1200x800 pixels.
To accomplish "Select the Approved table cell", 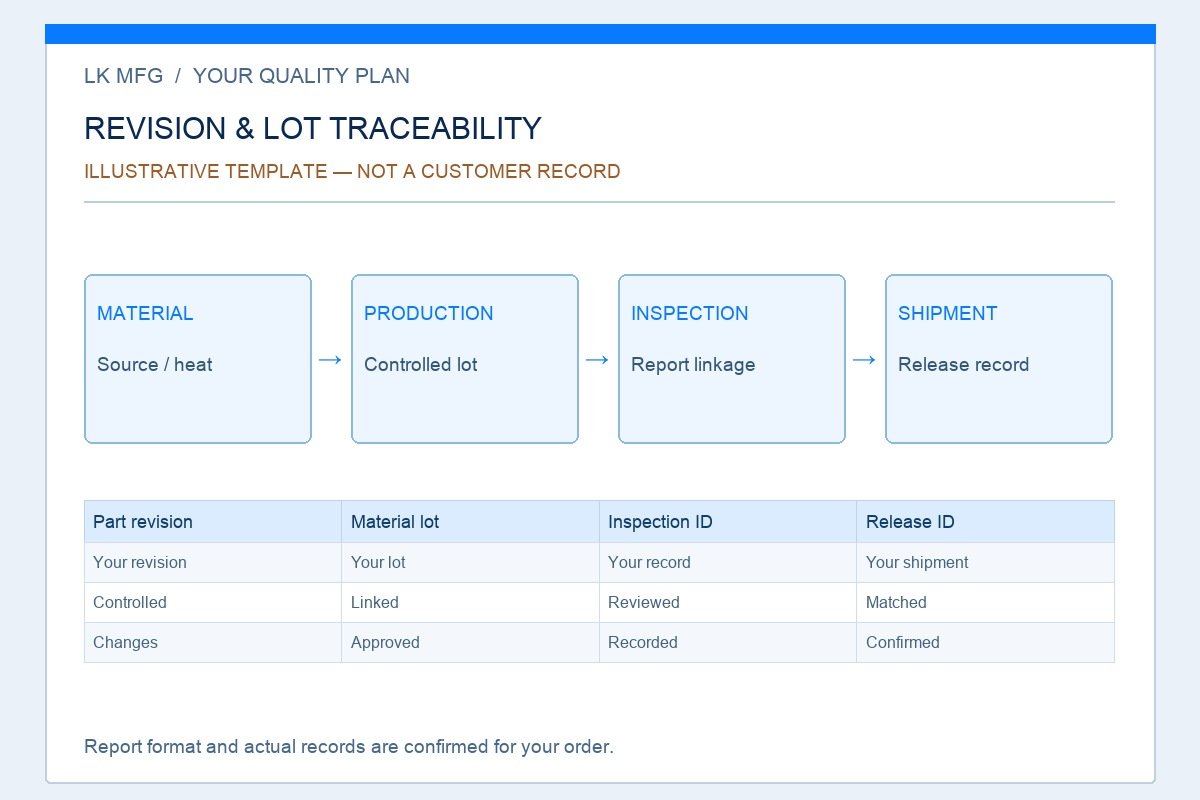I will (x=470, y=643).
